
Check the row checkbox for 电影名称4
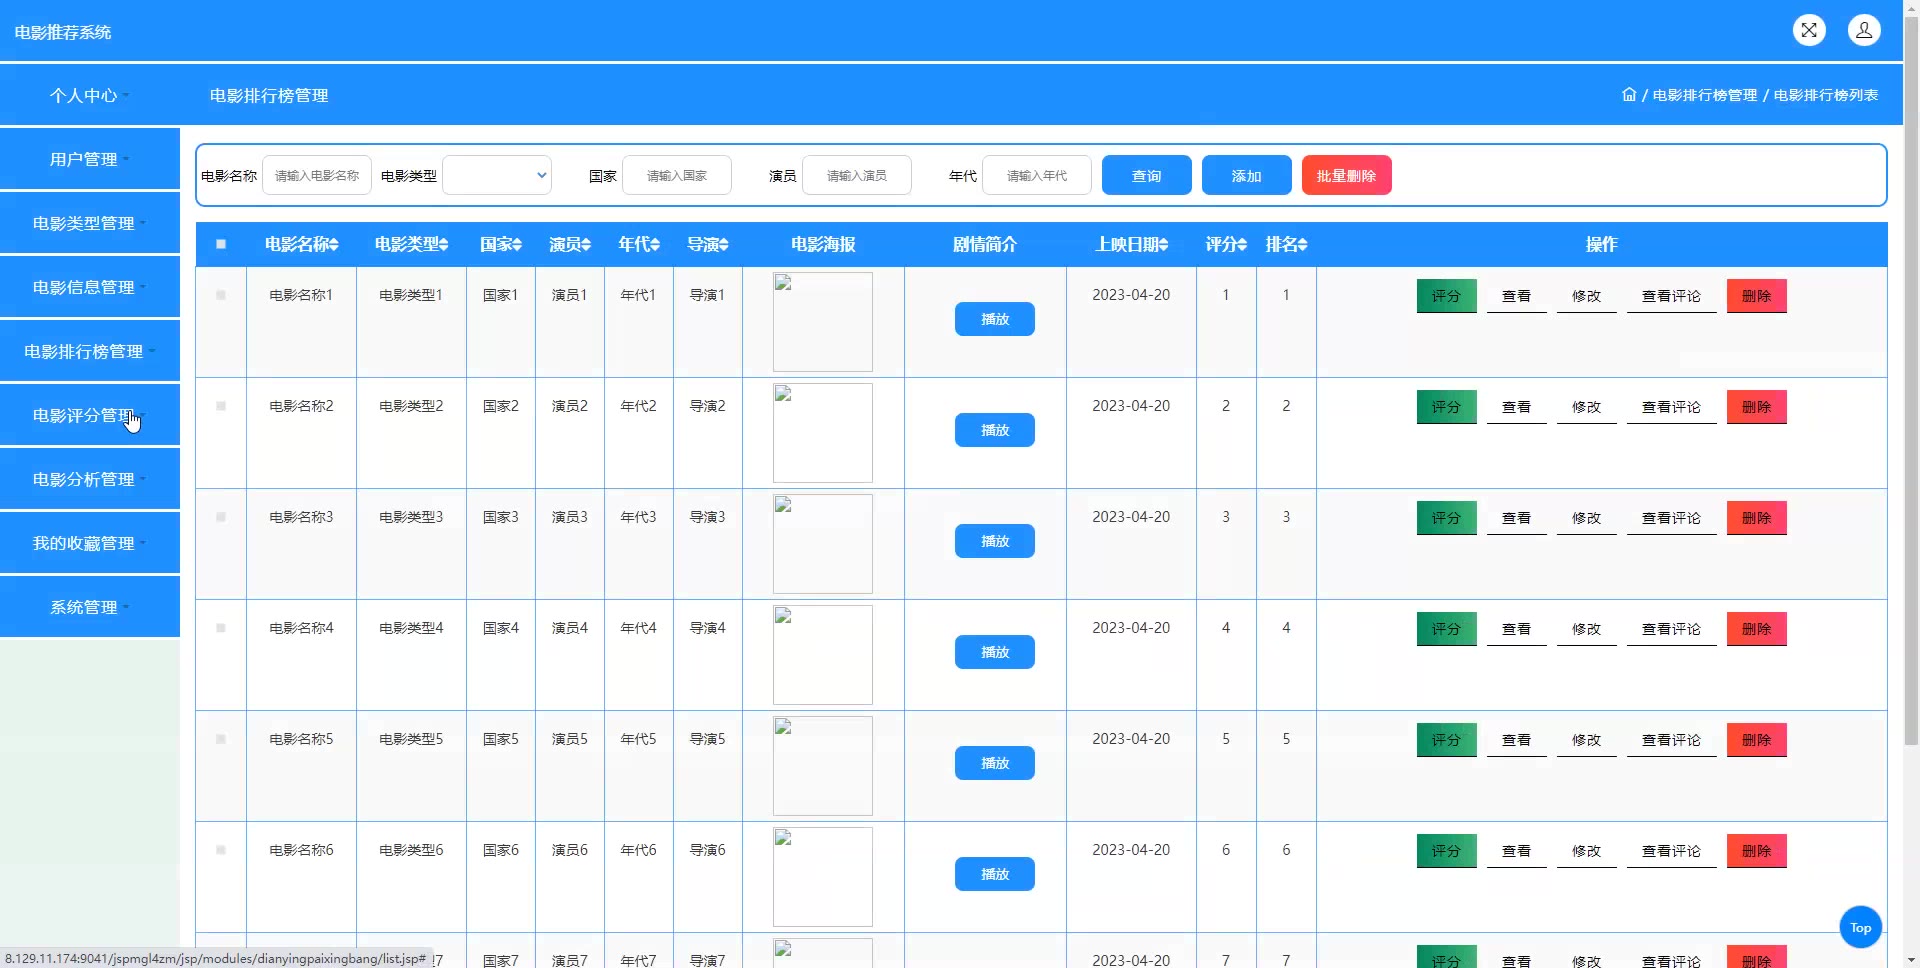click(x=221, y=628)
